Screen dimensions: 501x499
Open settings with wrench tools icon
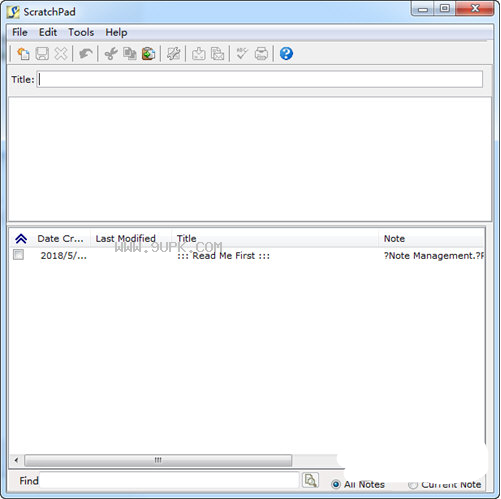pyautogui.click(x=173, y=54)
